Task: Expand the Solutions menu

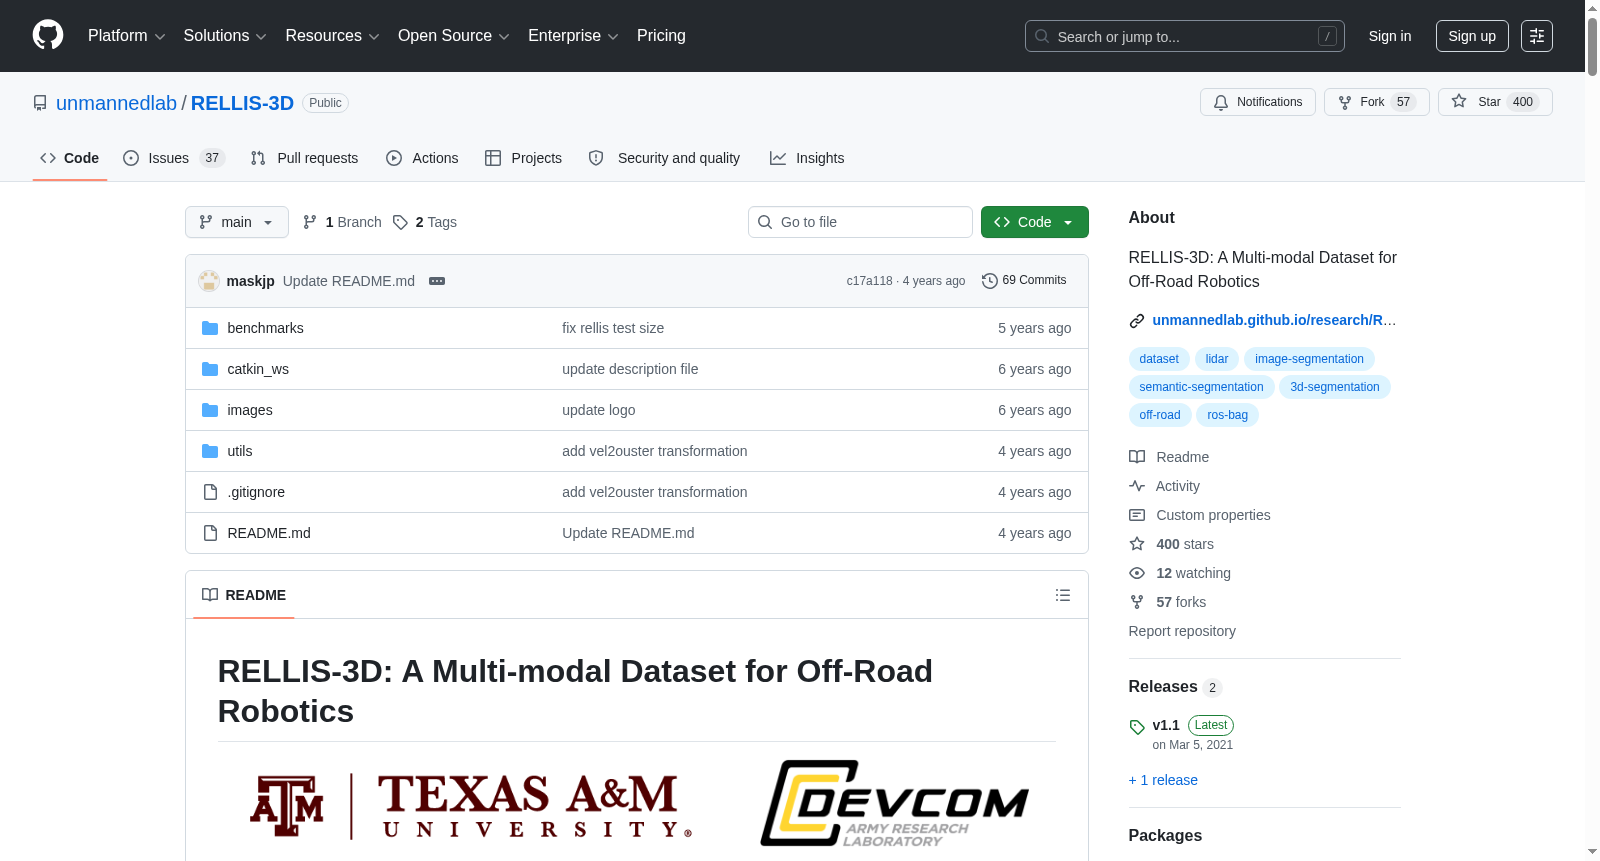Action: (x=225, y=36)
